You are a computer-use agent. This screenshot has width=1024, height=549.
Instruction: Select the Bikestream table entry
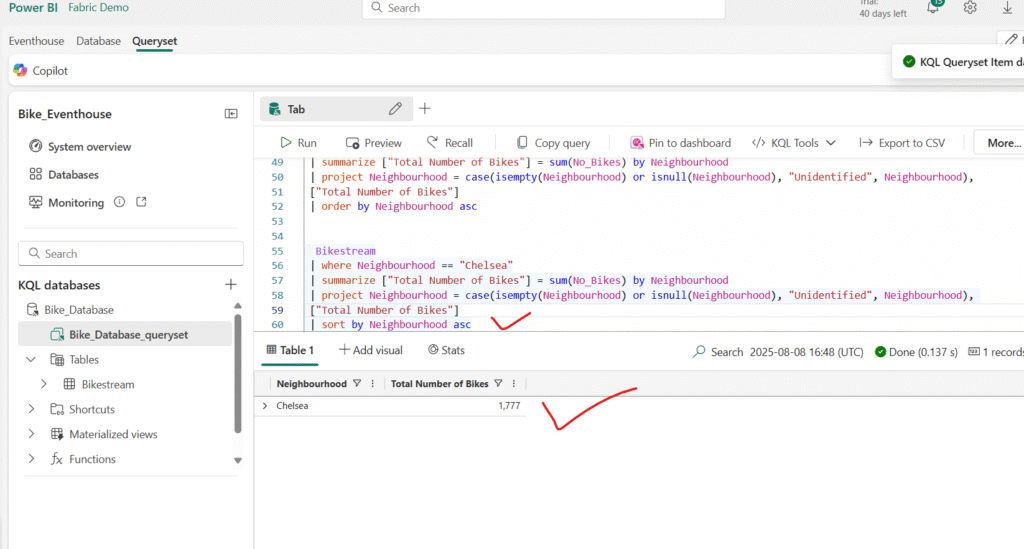pos(99,384)
